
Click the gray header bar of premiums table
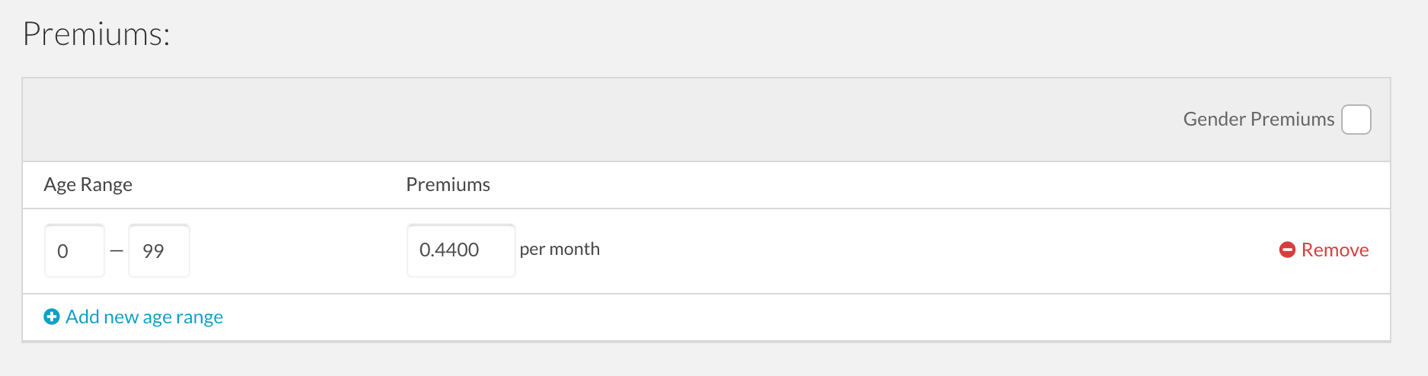[x=600, y=120]
